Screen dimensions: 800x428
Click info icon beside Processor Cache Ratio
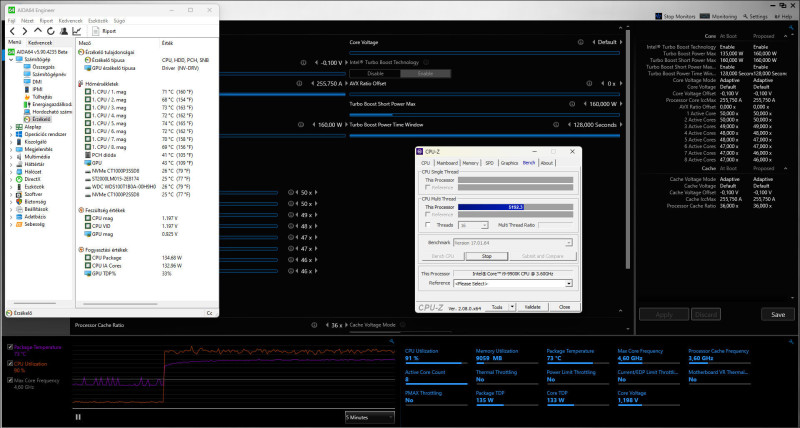tap(314, 325)
